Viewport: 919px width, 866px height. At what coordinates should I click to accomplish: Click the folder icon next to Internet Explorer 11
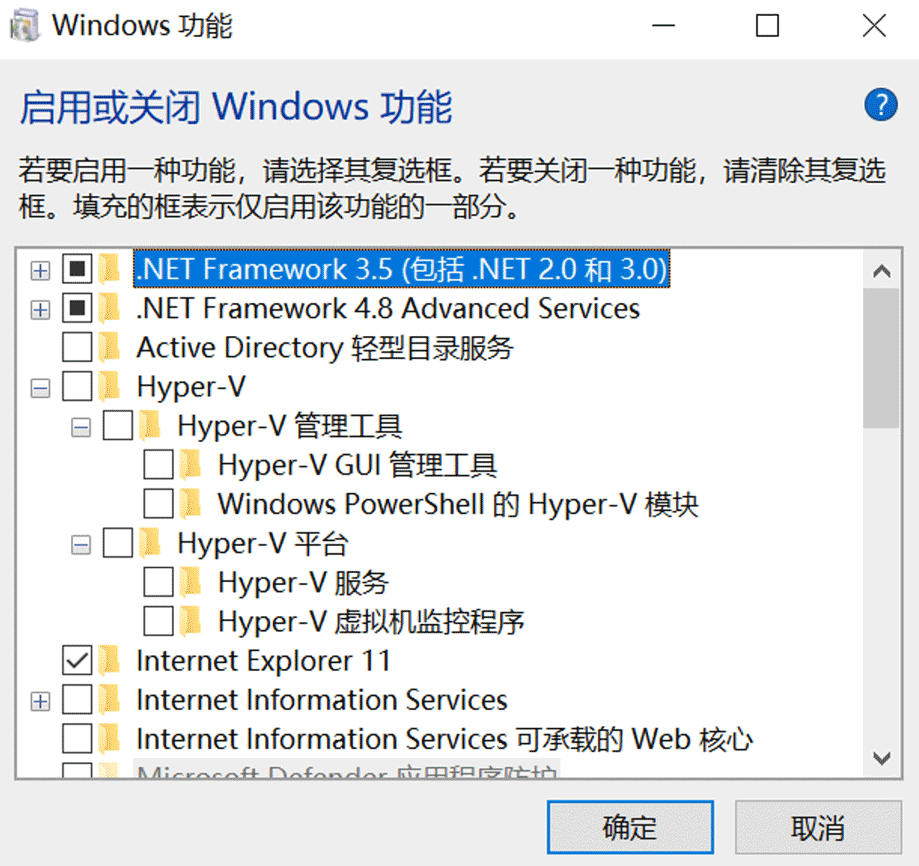pyautogui.click(x=110, y=661)
